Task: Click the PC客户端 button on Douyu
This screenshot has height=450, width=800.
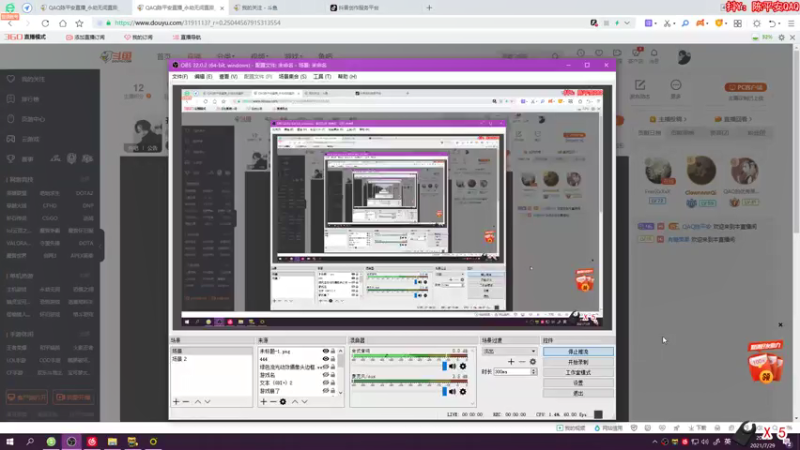Action: coord(746,87)
